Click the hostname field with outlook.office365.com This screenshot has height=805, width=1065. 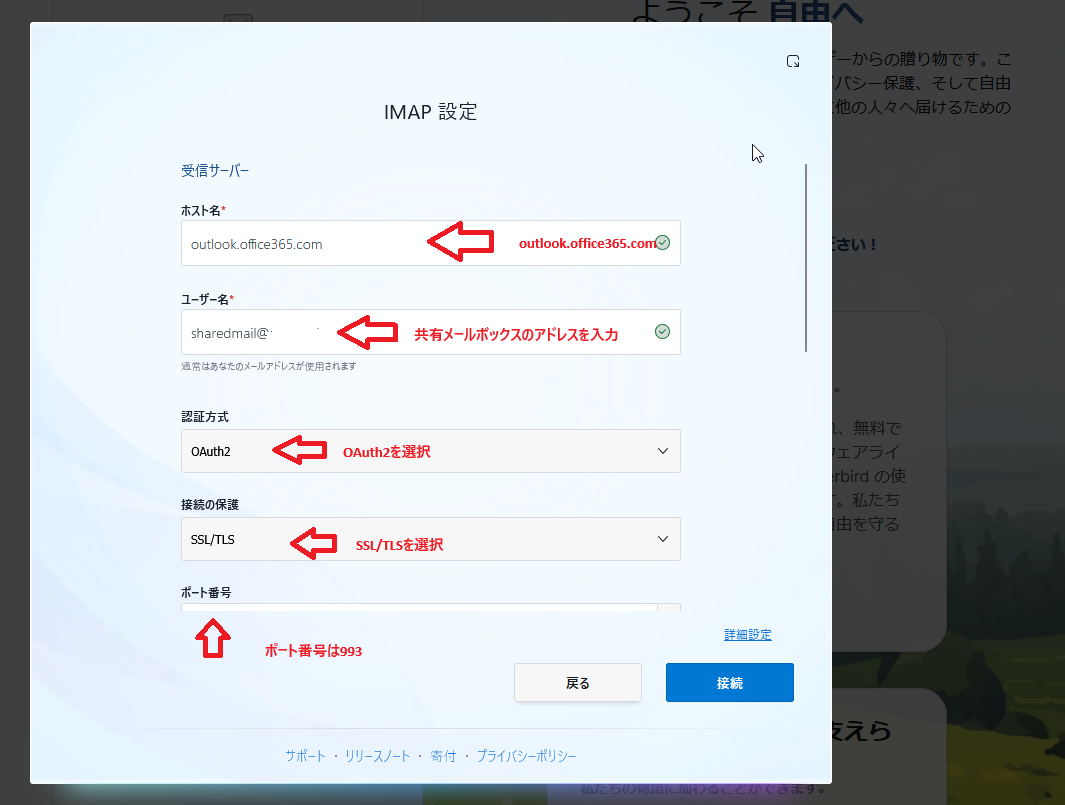[x=431, y=243]
